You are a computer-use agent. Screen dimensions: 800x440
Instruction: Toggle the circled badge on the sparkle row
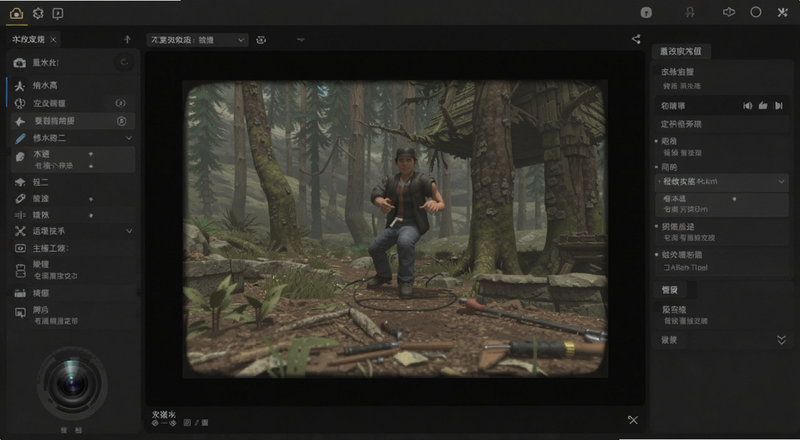coord(121,121)
